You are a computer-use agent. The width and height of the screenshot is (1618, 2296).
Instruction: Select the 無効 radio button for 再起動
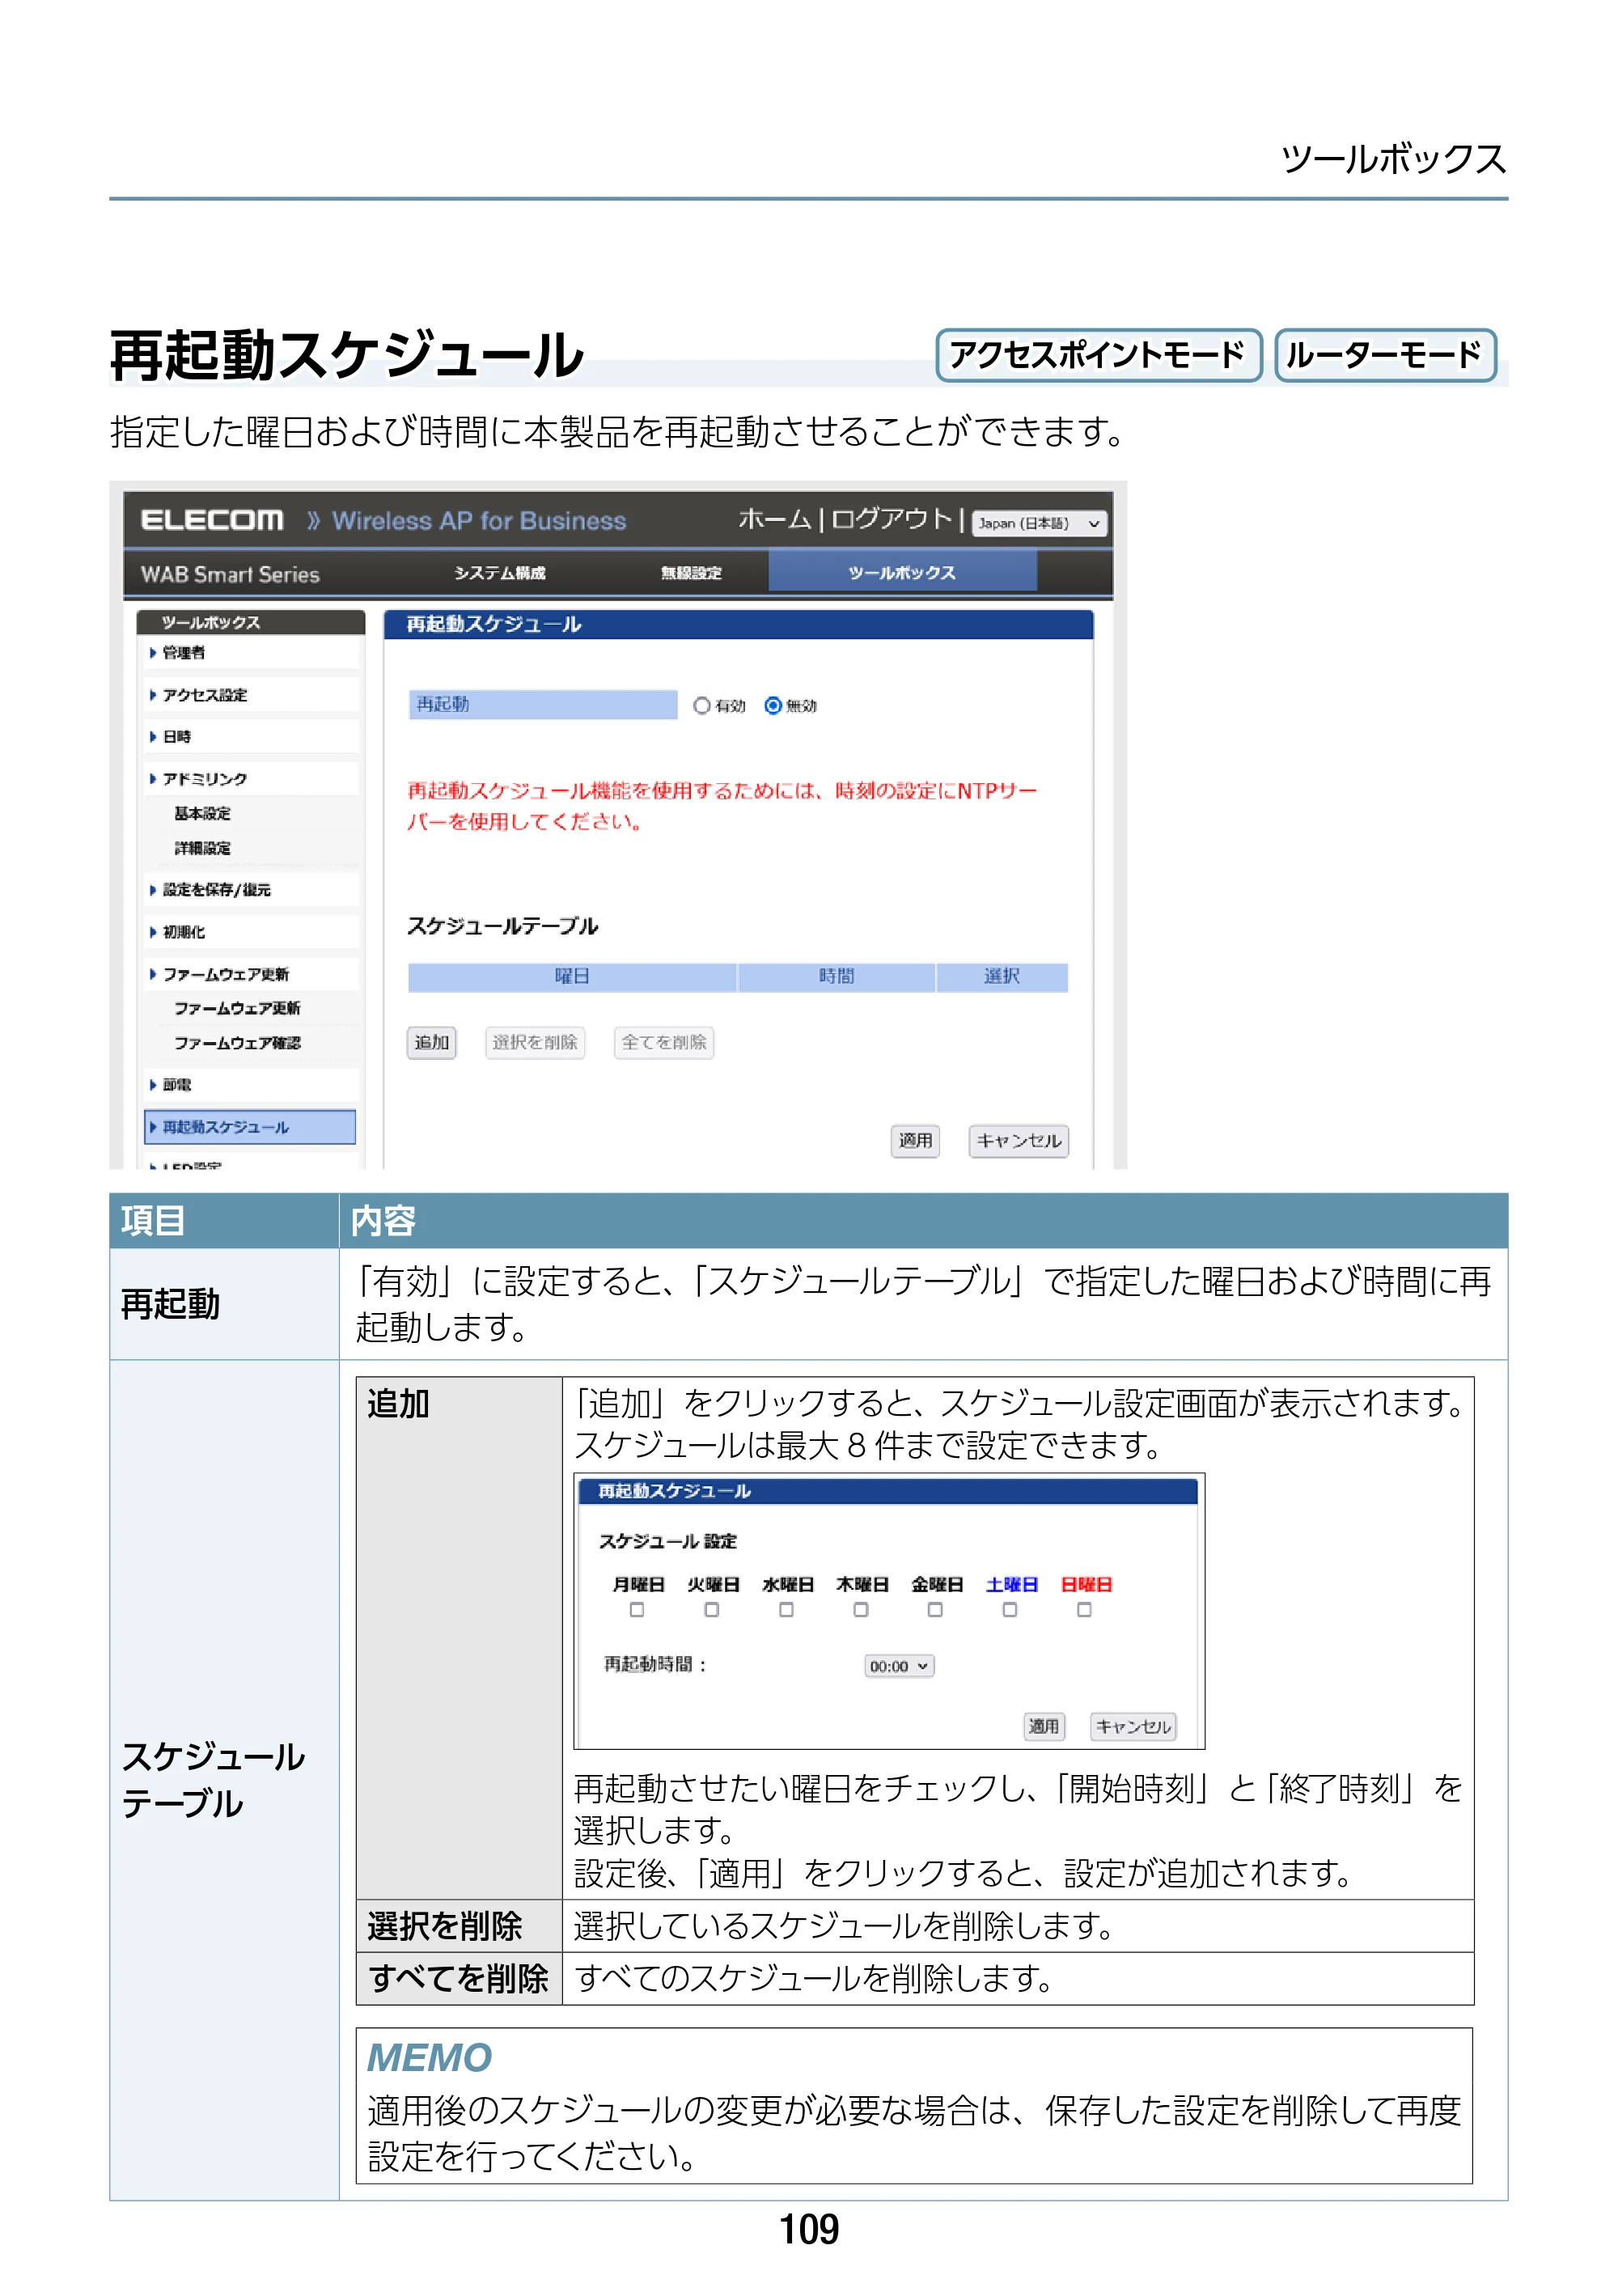[x=773, y=706]
